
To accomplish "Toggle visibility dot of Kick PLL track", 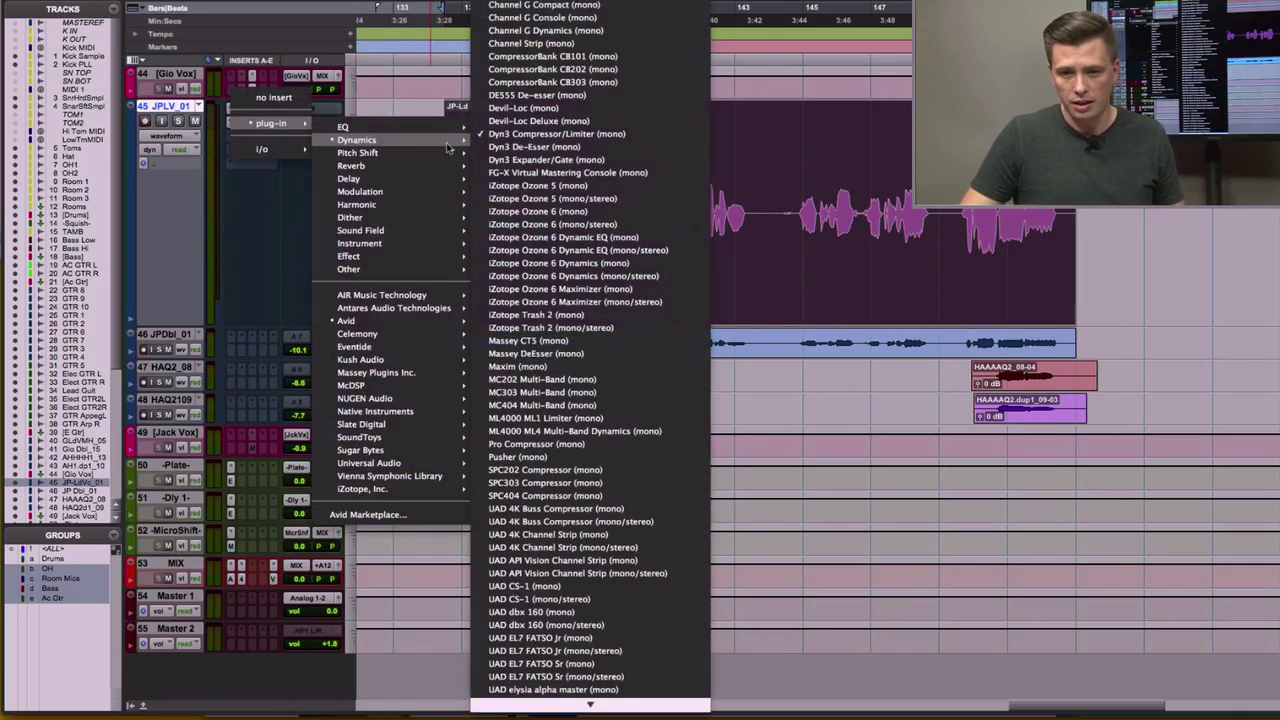I will [x=14, y=65].
